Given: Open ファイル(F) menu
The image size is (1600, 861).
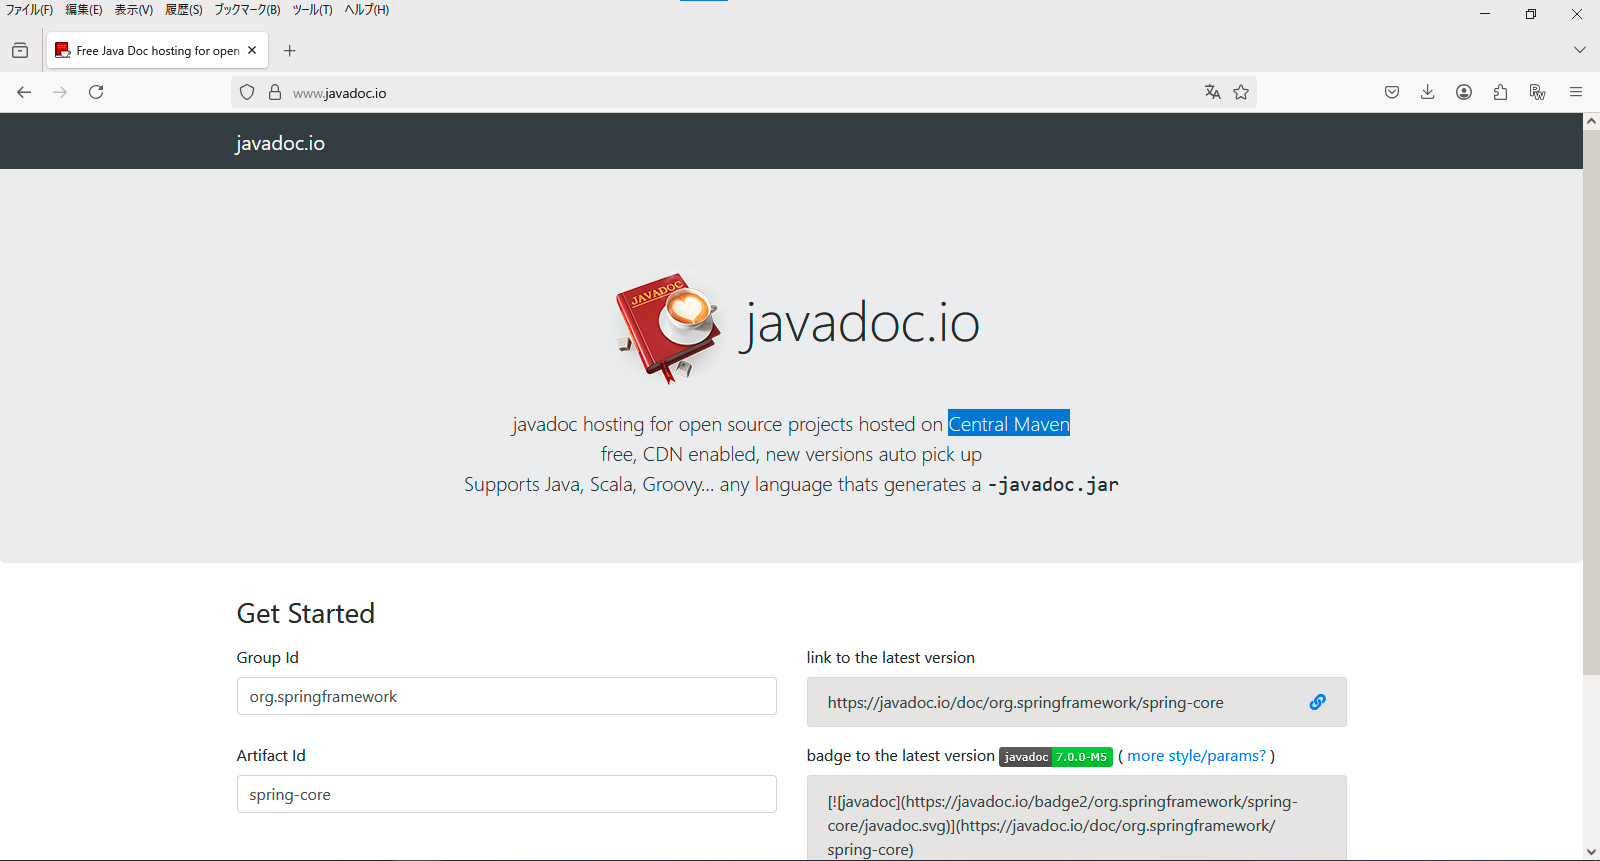Looking at the screenshot, I should 29,10.
